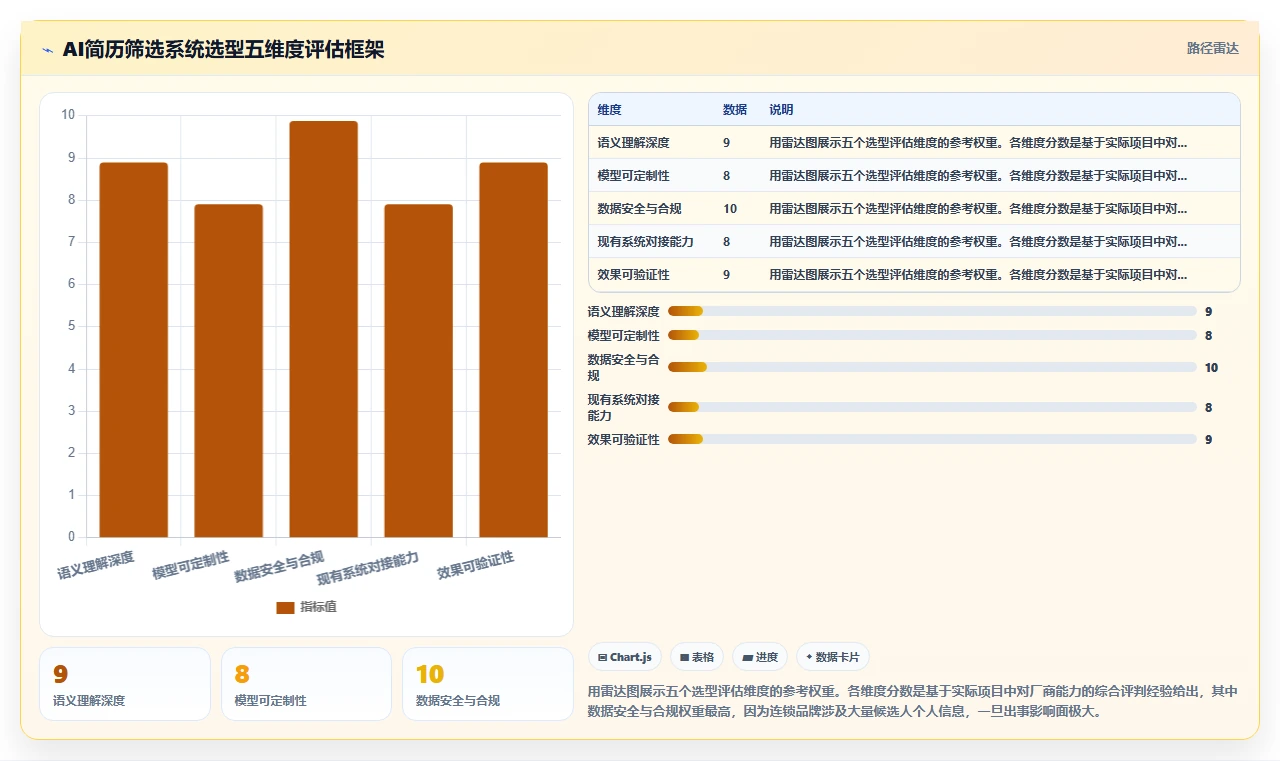The image size is (1280, 761).
Task: Select the 效果可验证性 table row name
Action: [634, 275]
